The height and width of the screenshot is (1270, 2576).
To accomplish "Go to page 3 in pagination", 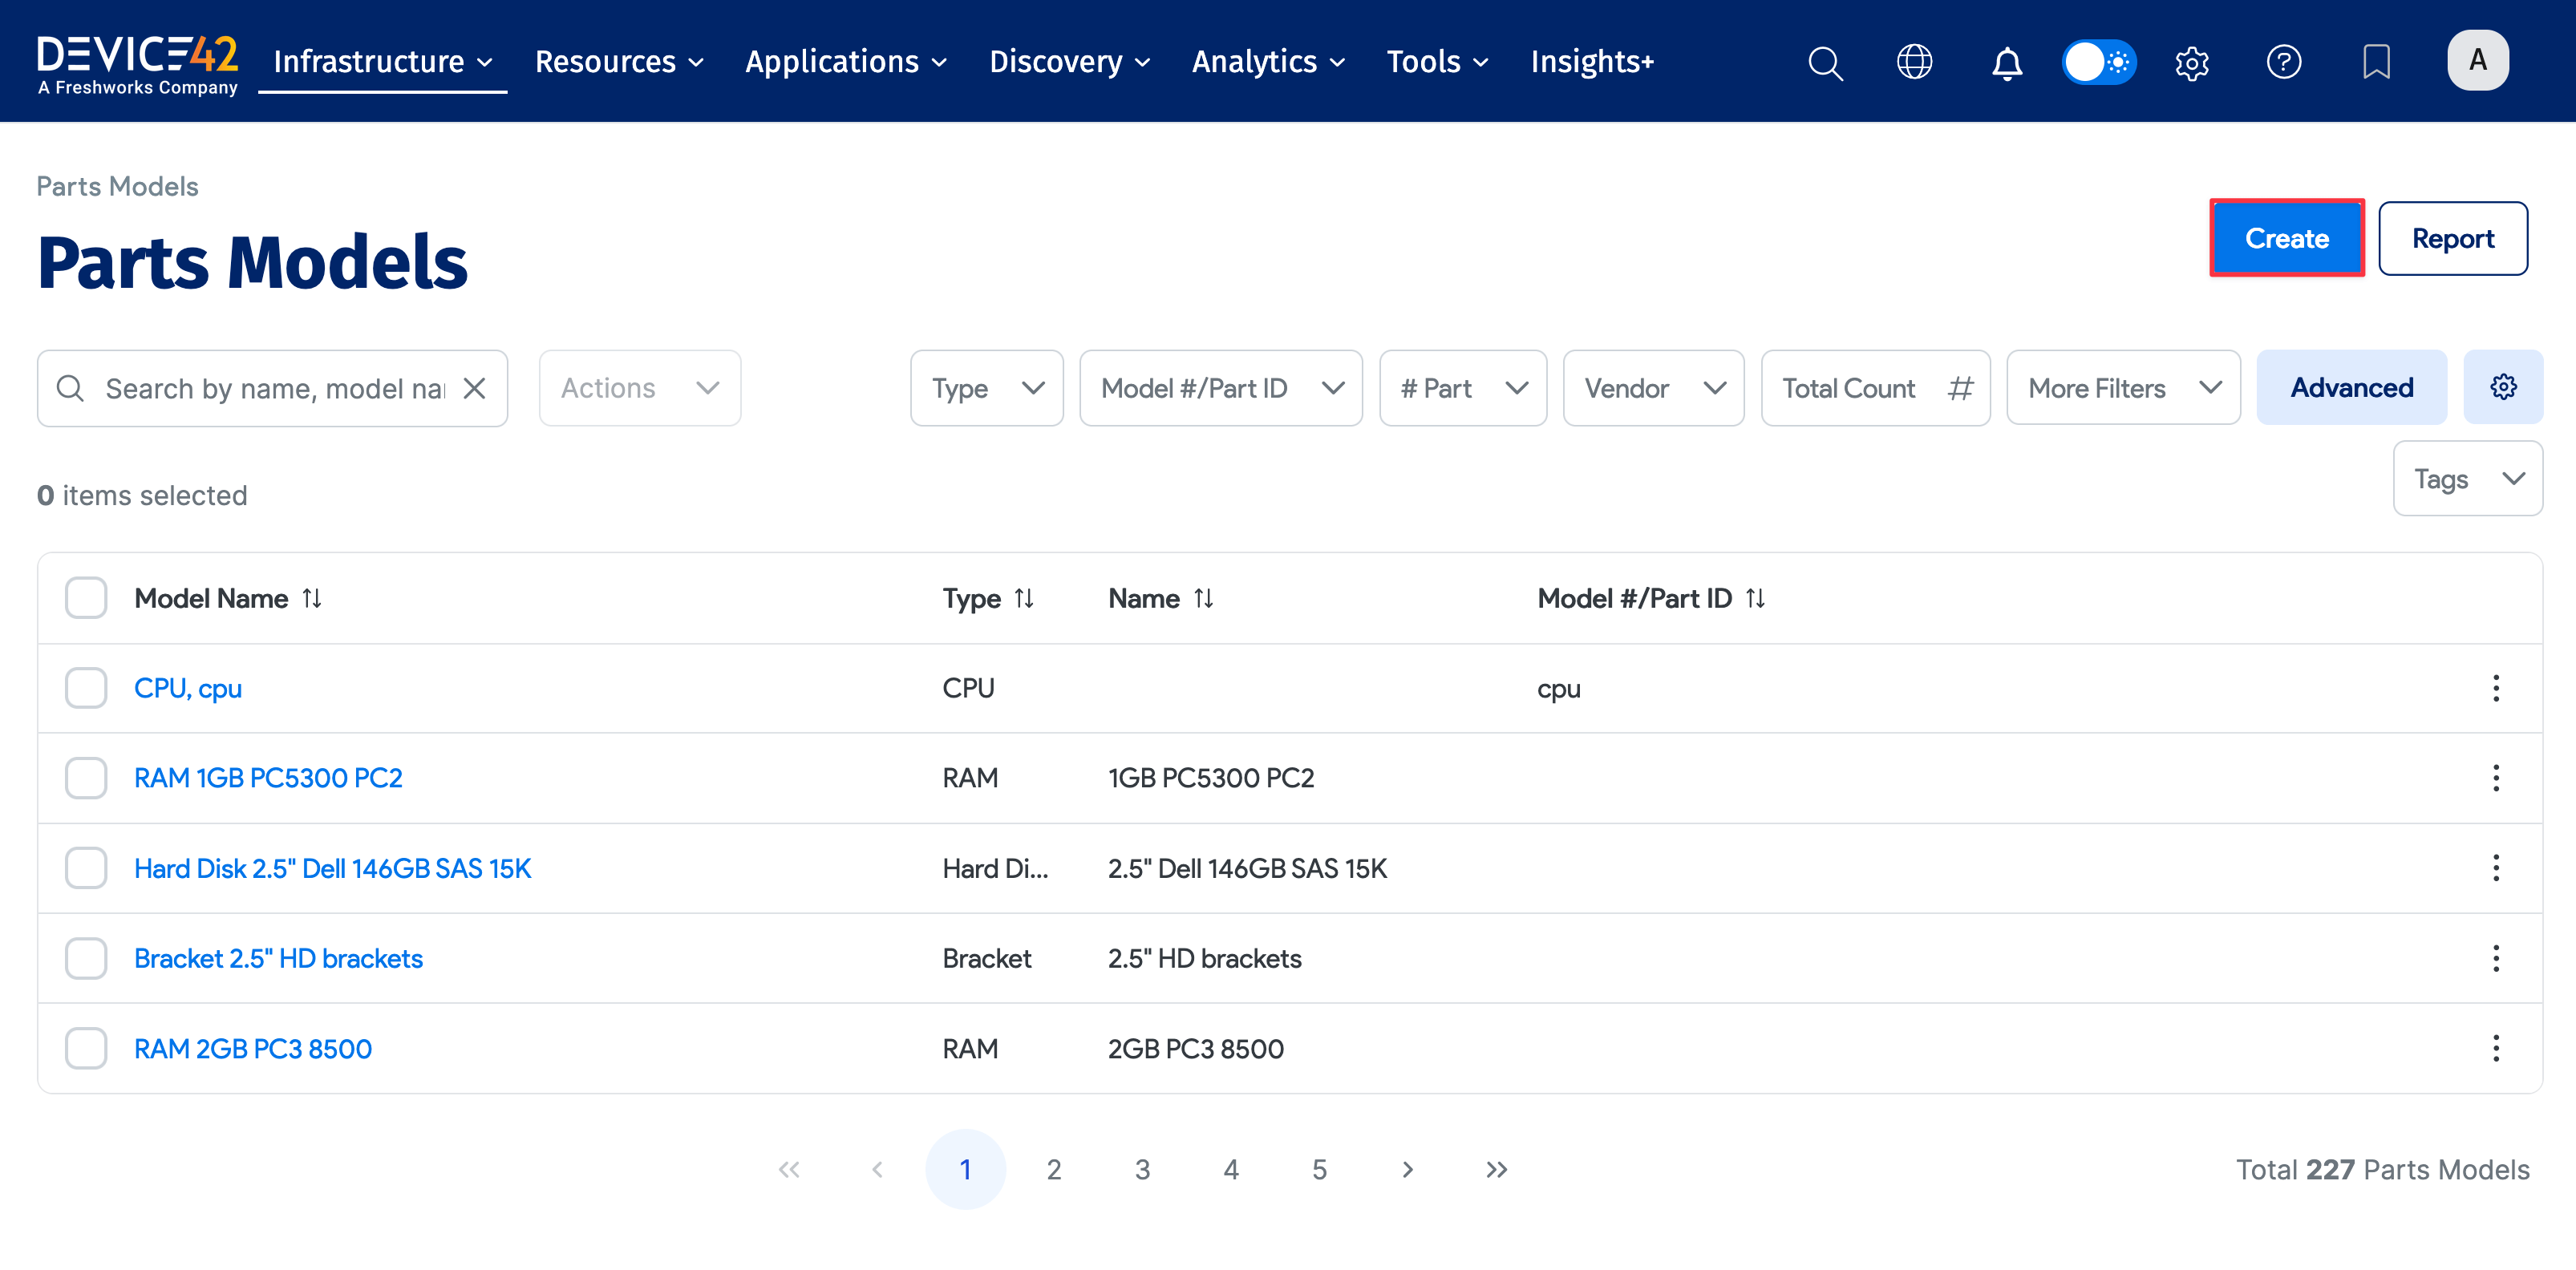I will point(1142,1169).
